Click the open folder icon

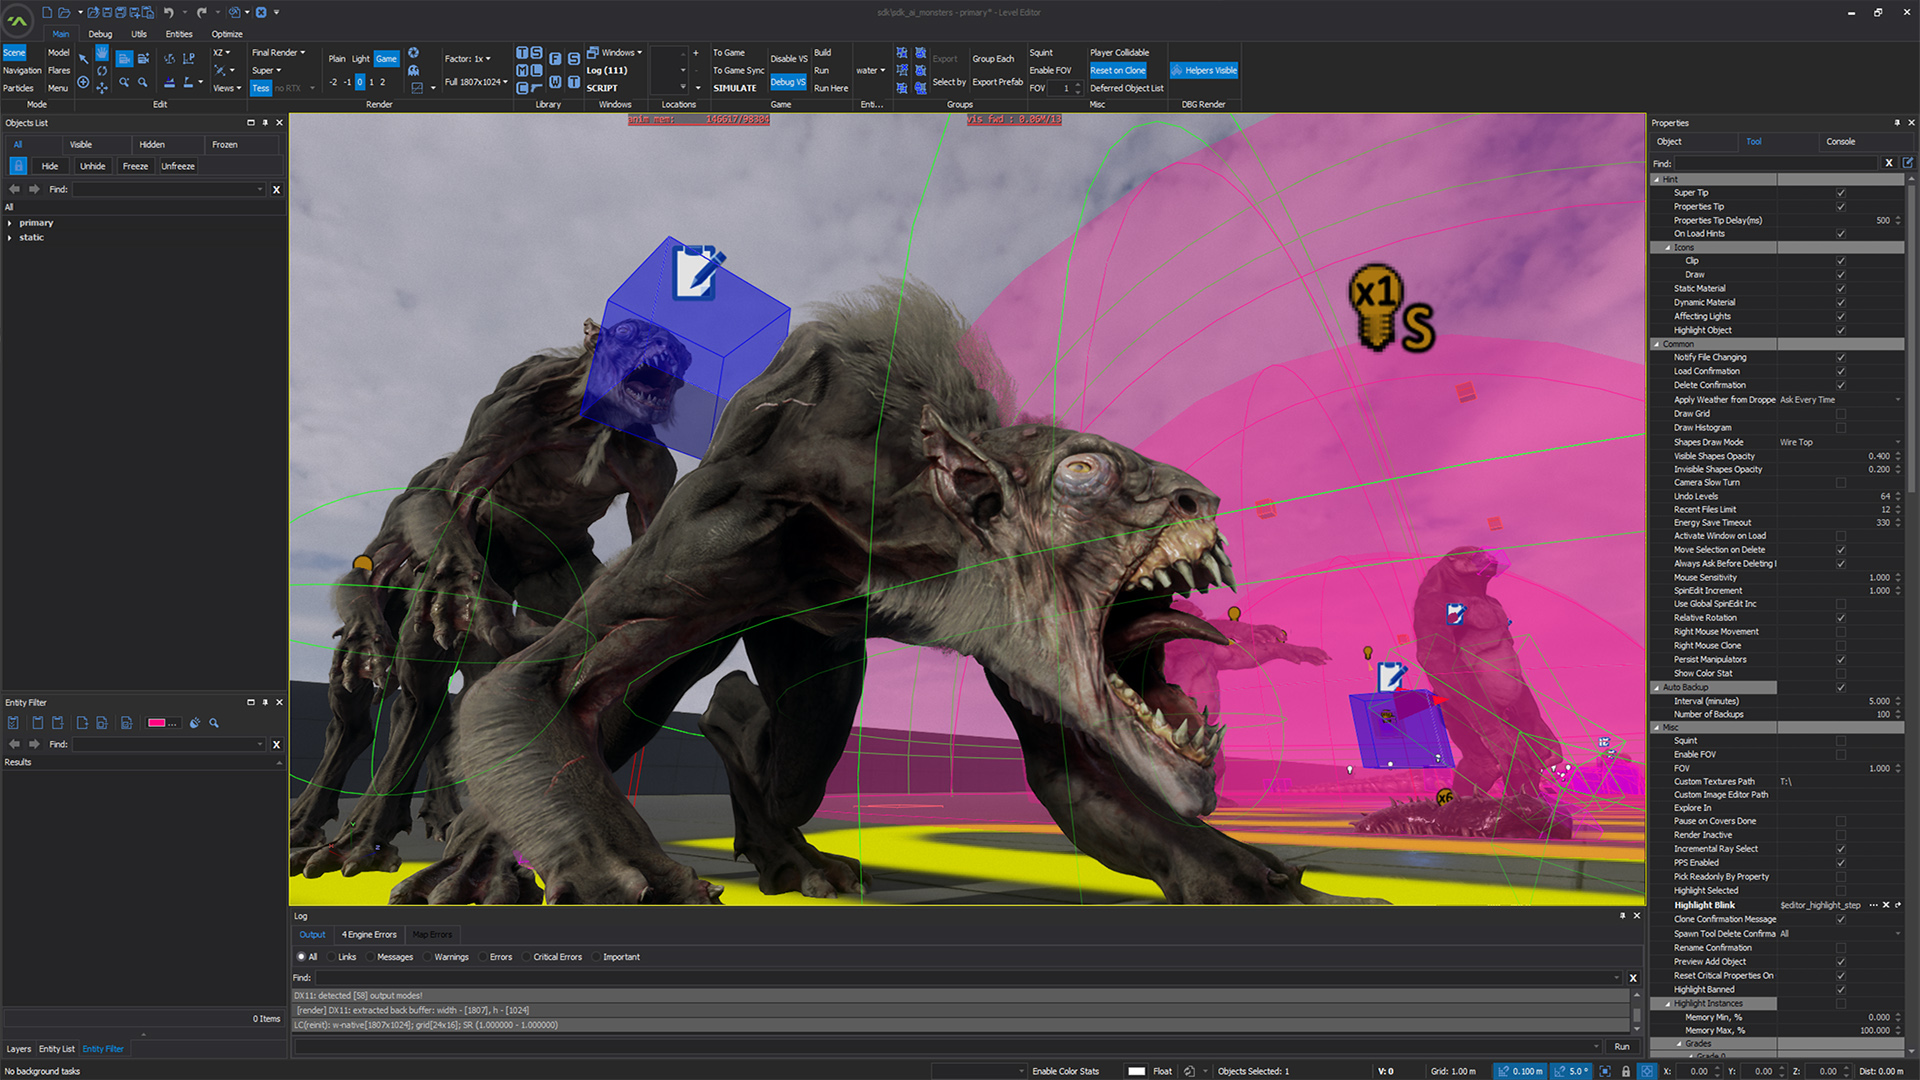pos(64,13)
